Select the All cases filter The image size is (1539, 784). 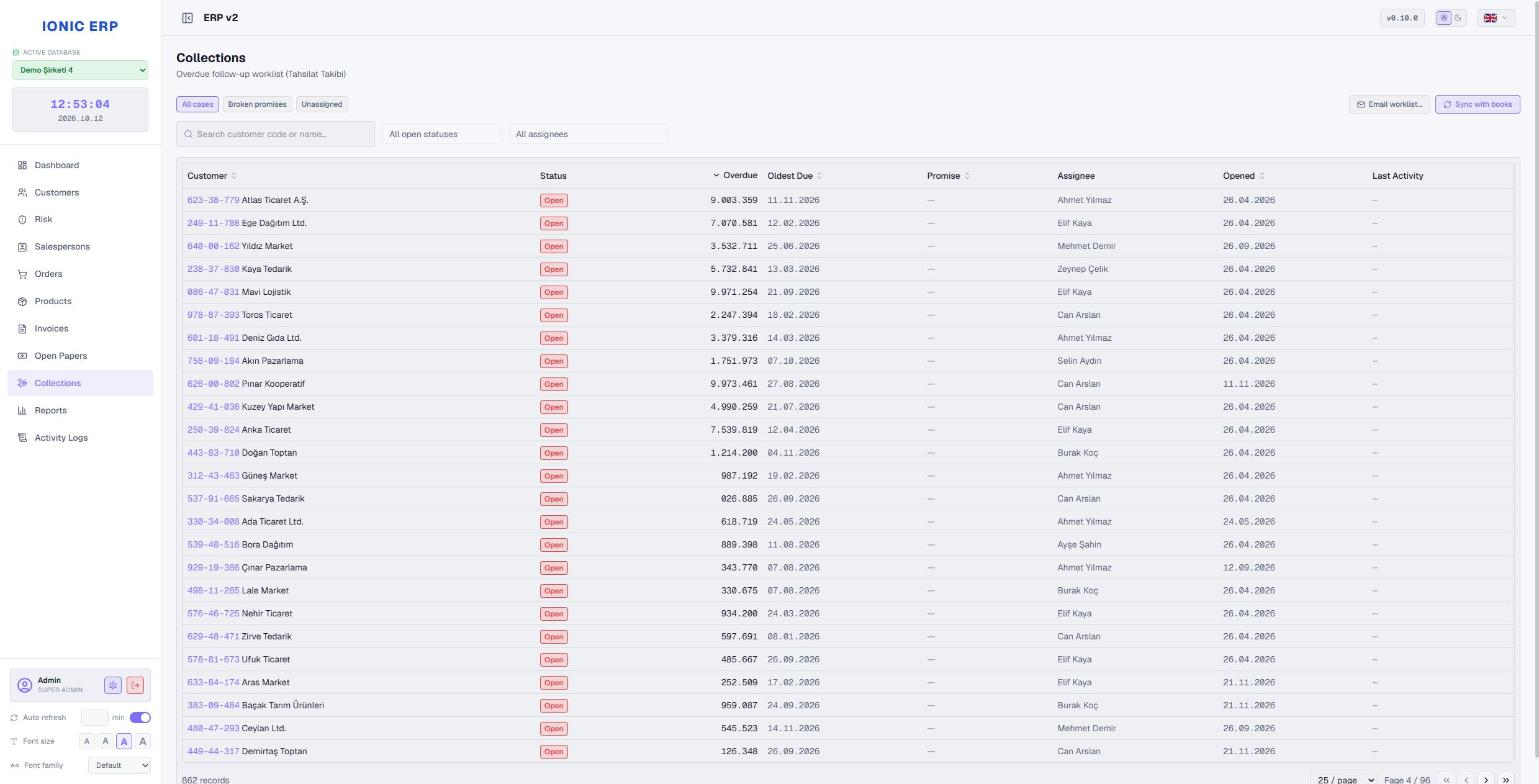197,104
